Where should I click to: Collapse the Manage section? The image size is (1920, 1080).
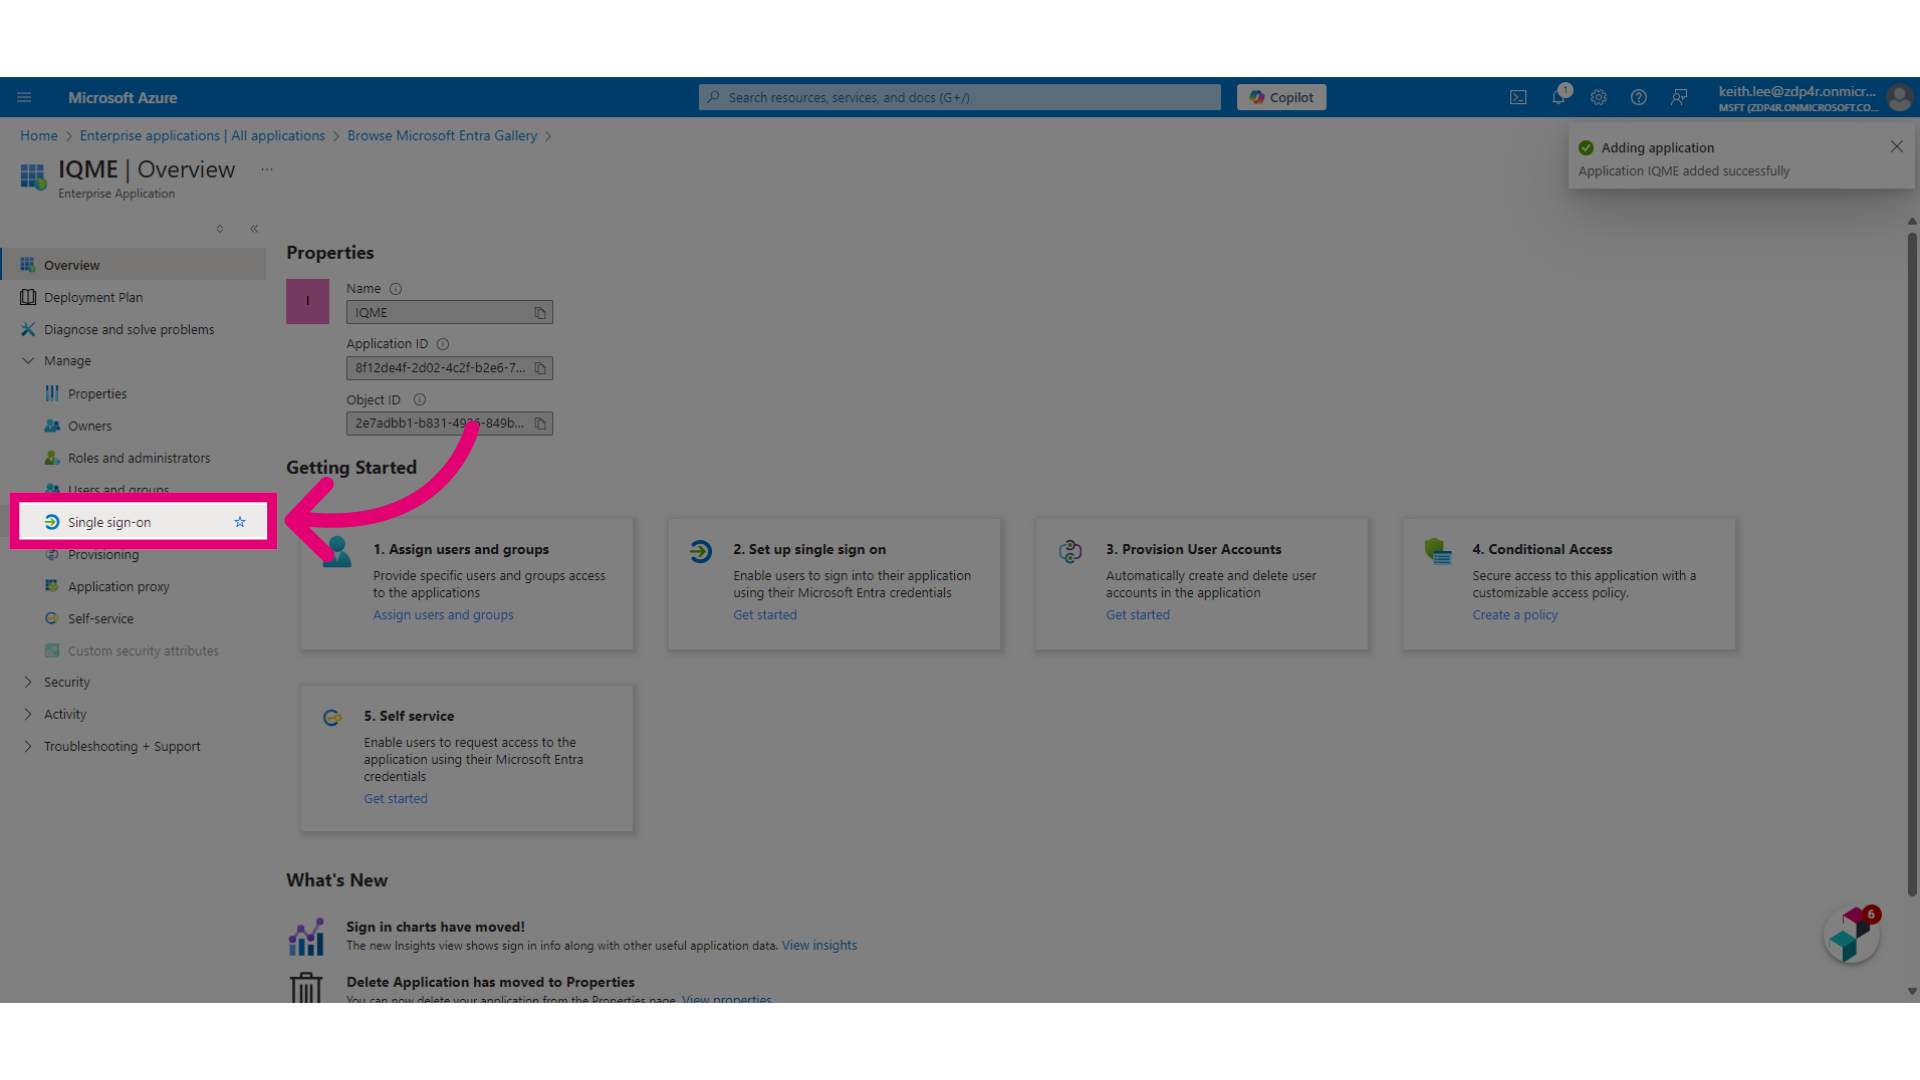click(28, 361)
